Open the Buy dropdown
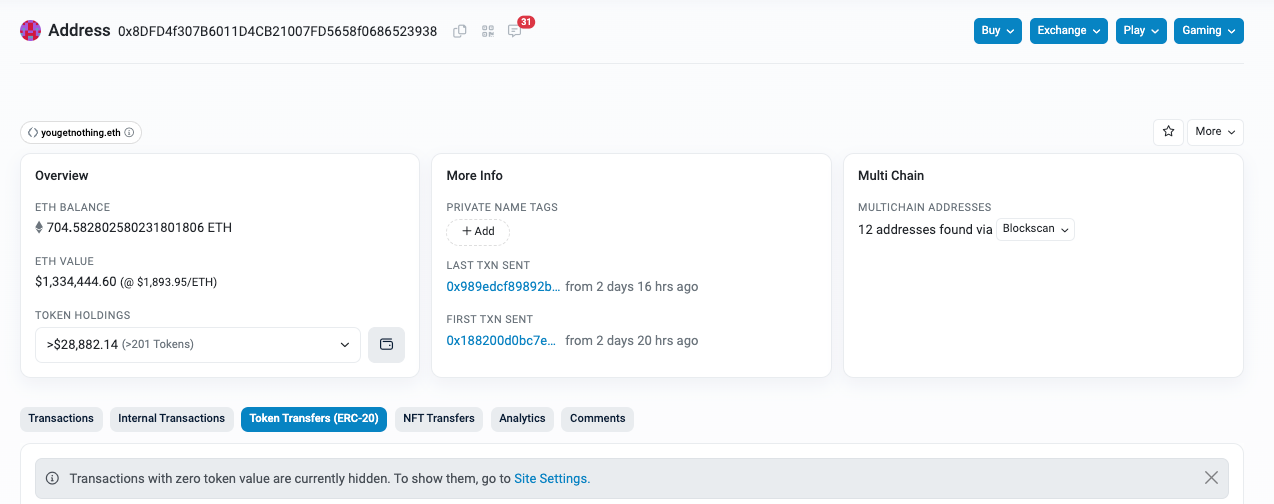The width and height of the screenshot is (1274, 504). point(998,31)
